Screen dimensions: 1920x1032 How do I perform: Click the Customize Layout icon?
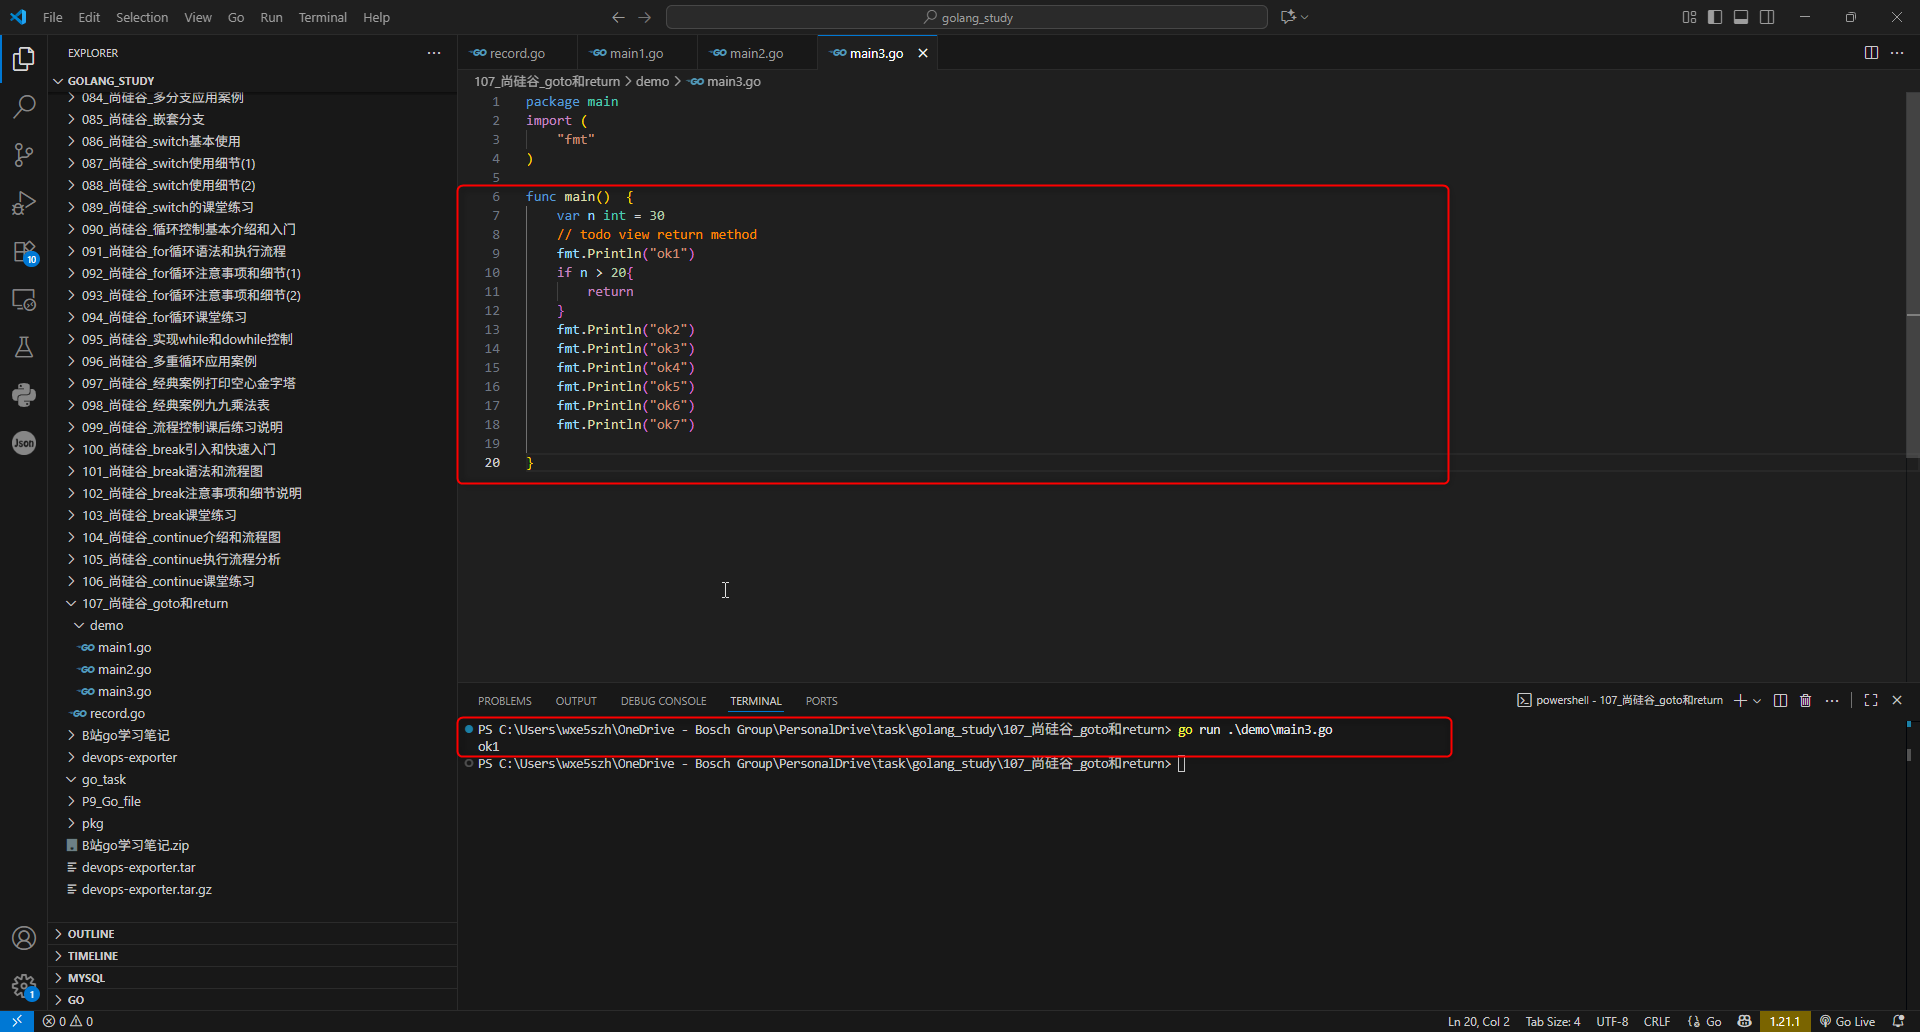(1689, 17)
